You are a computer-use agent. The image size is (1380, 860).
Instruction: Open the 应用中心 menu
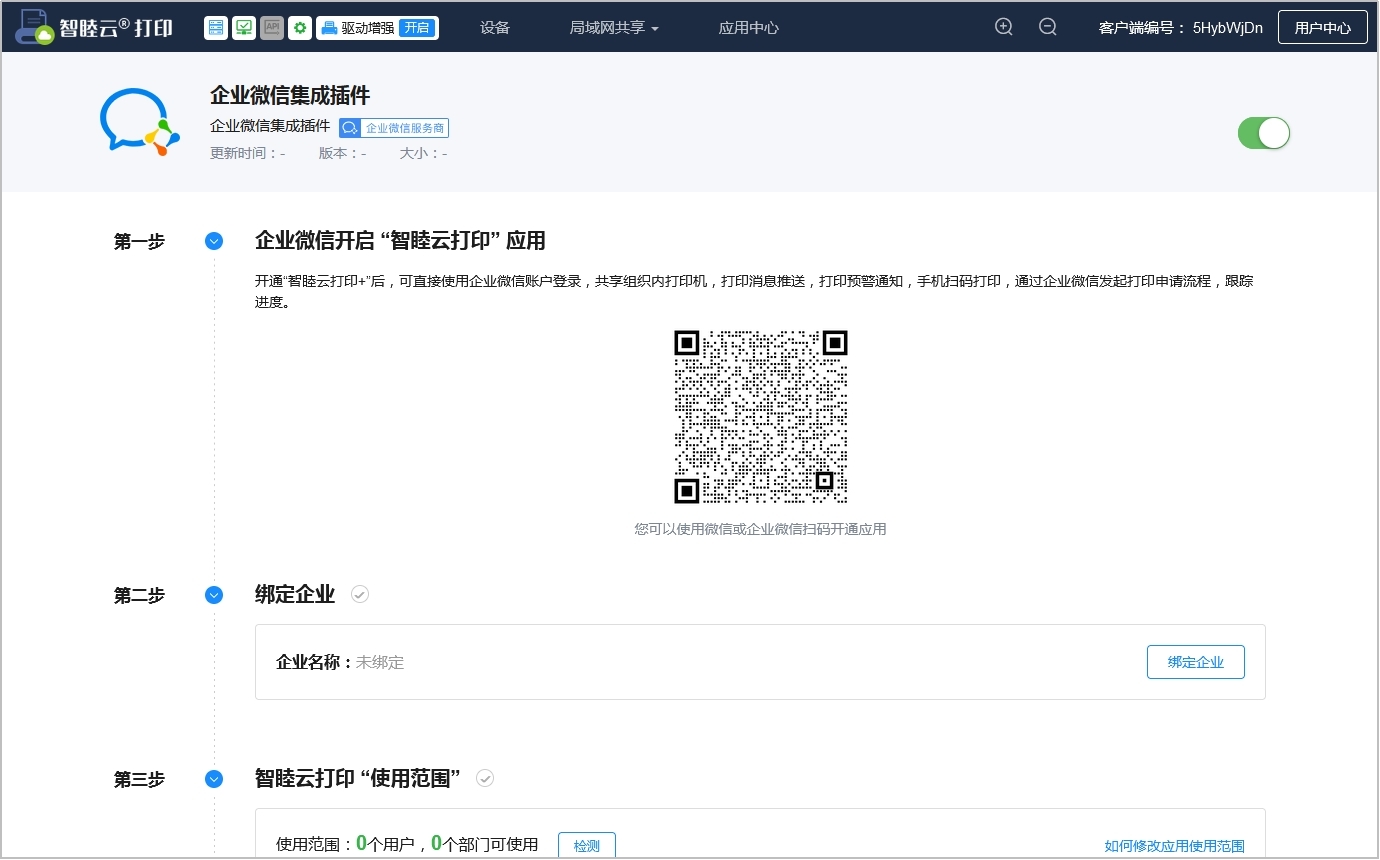click(749, 28)
